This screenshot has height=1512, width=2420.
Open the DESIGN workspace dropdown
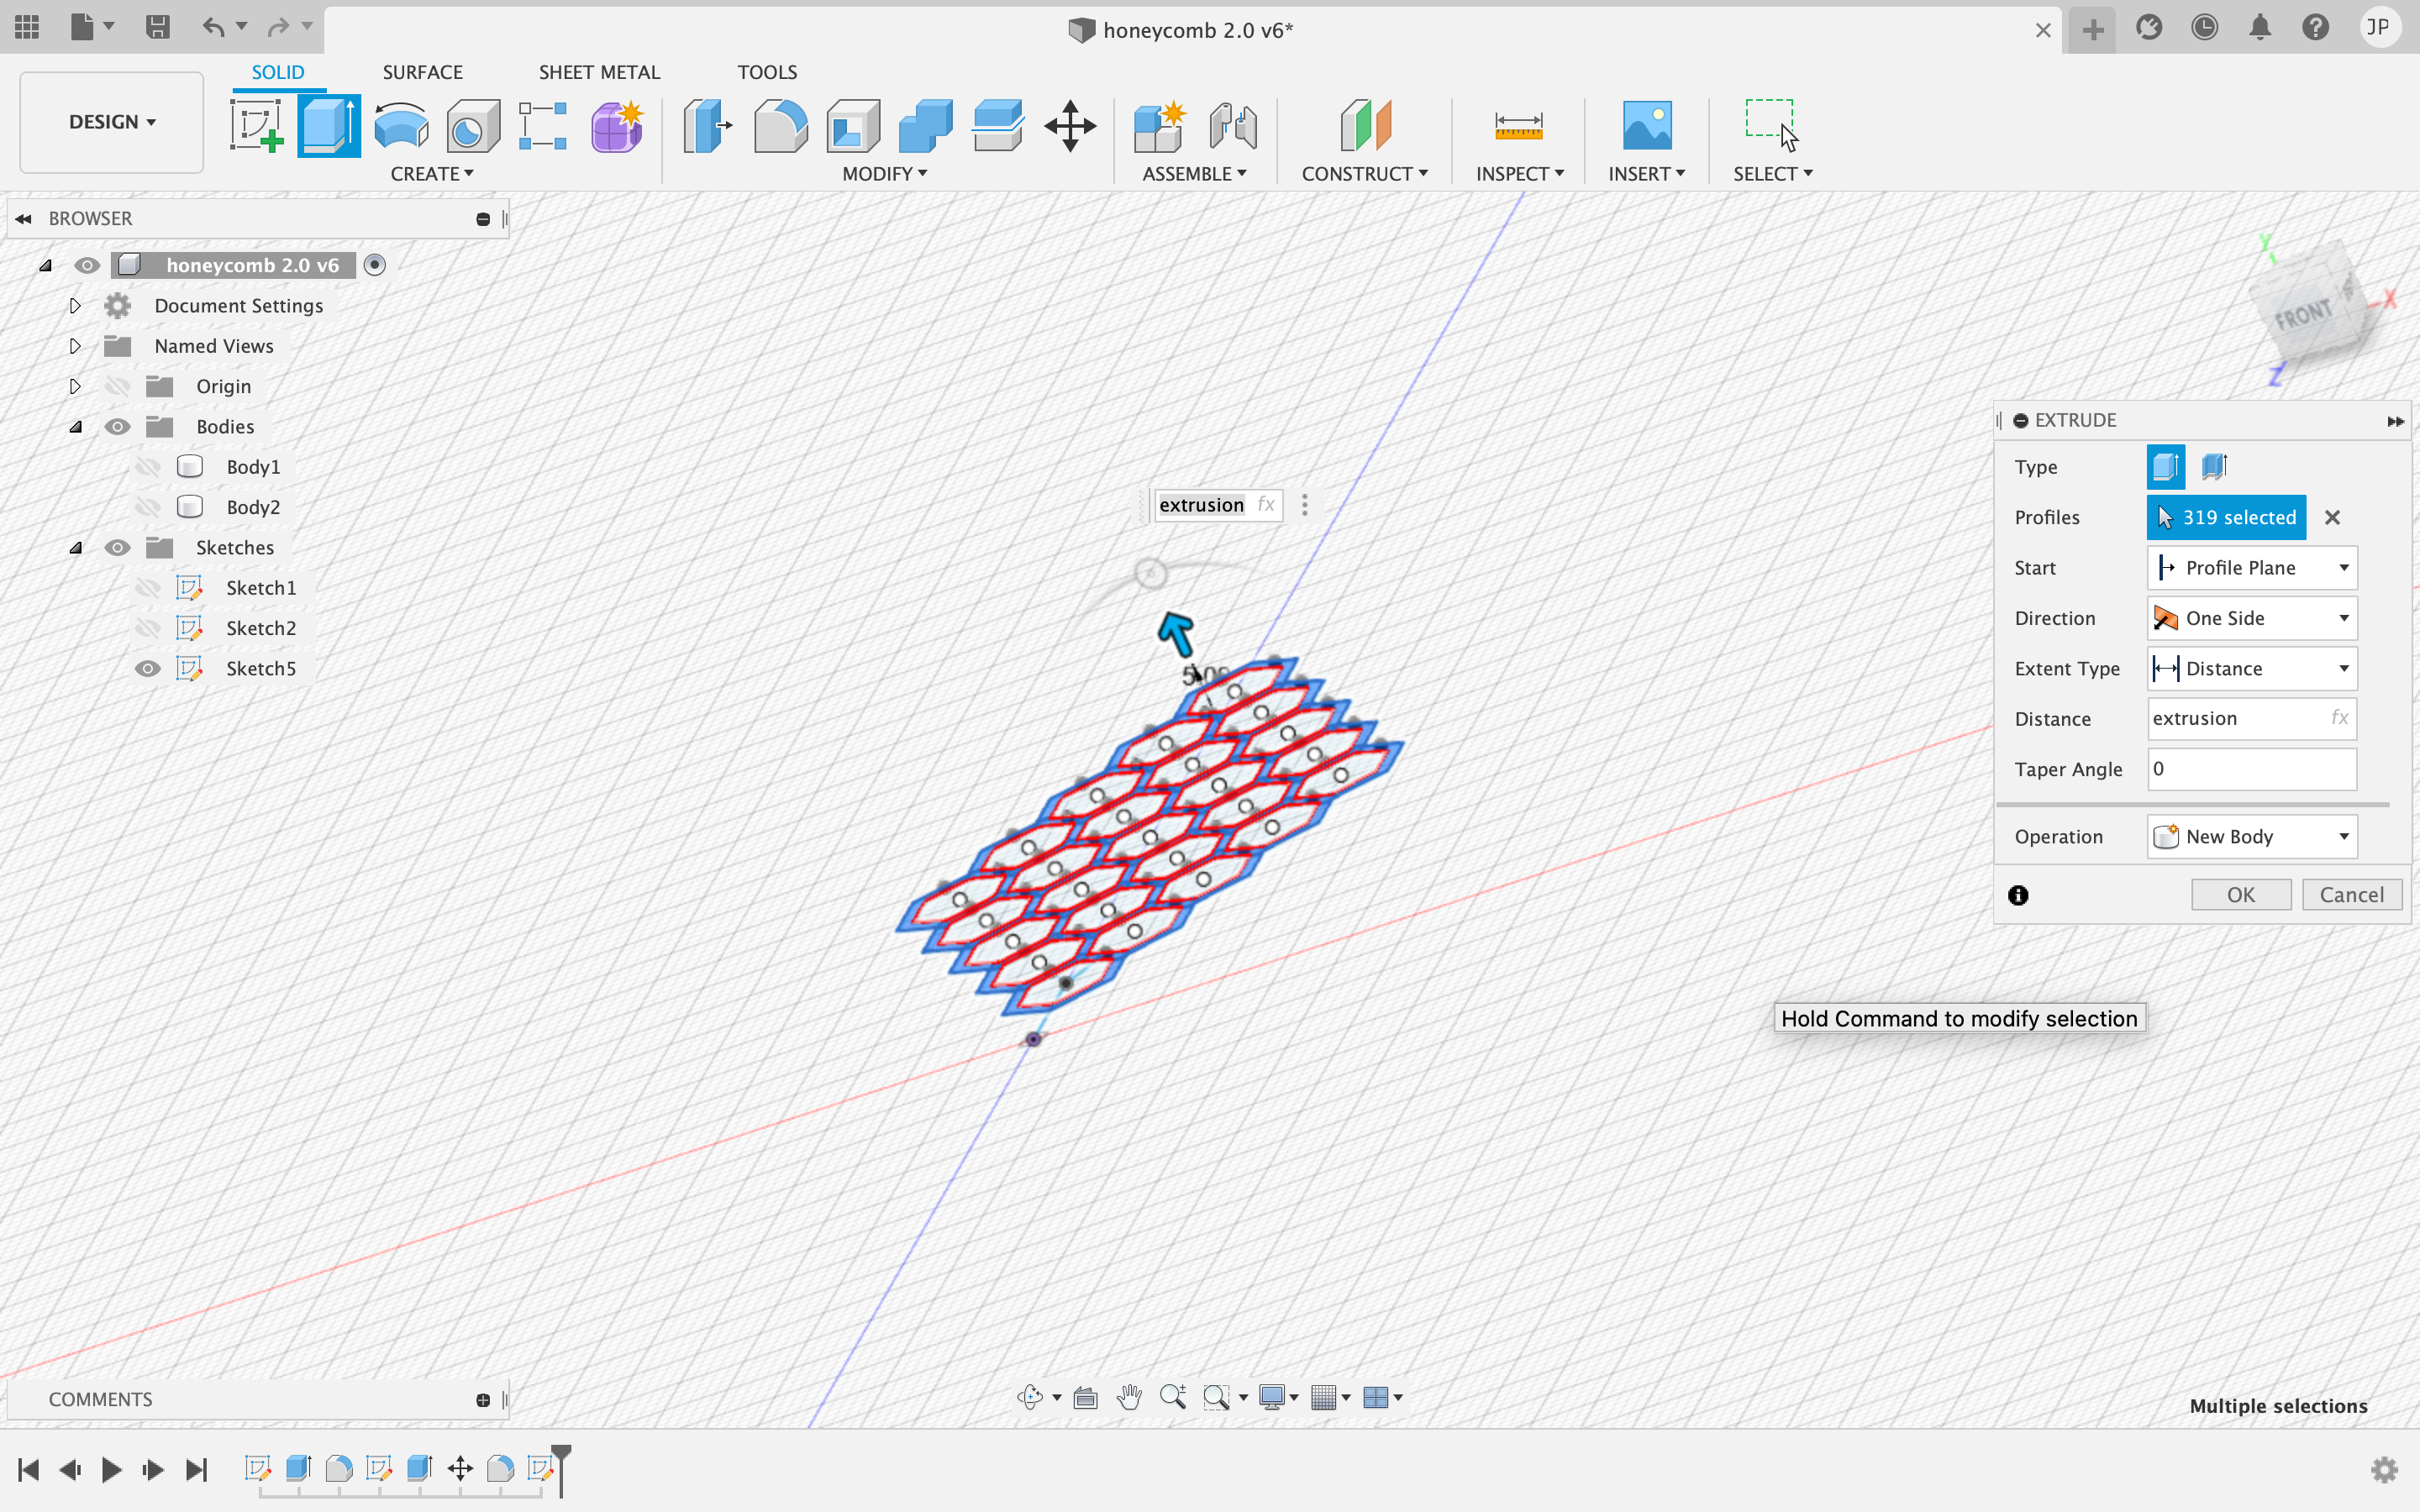pyautogui.click(x=112, y=122)
